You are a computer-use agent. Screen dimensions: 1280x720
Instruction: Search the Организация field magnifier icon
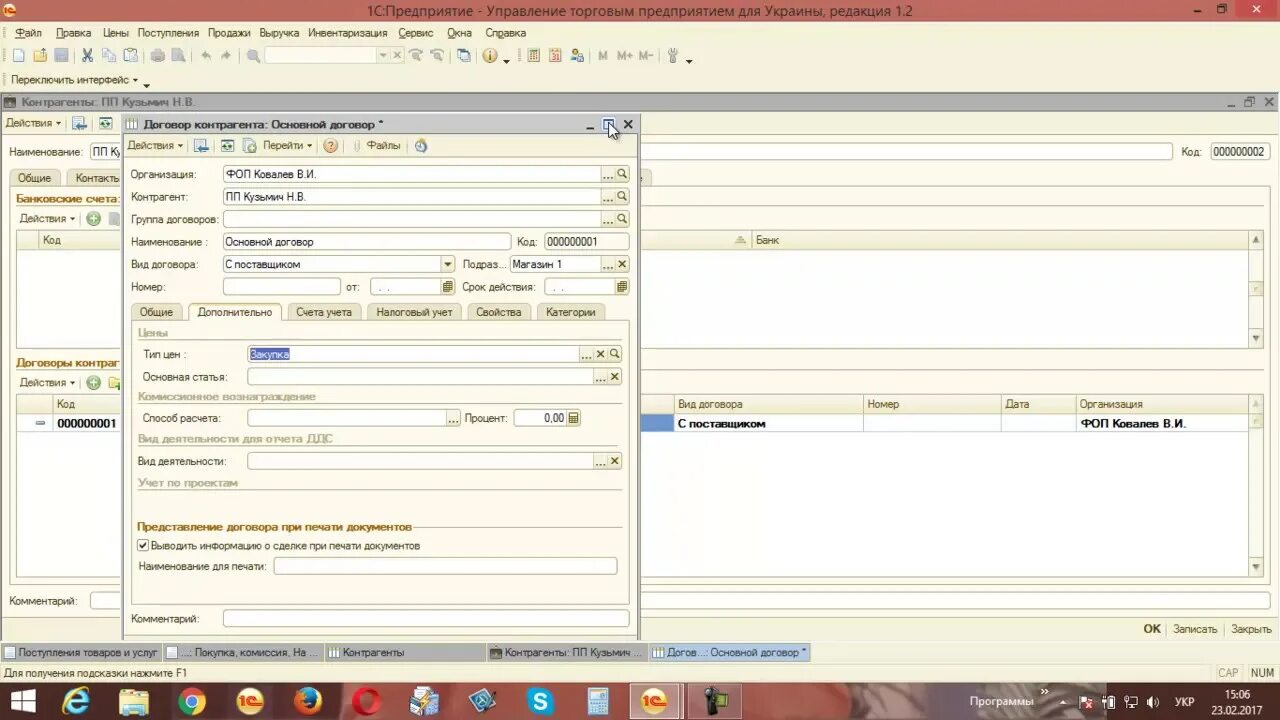(622, 174)
